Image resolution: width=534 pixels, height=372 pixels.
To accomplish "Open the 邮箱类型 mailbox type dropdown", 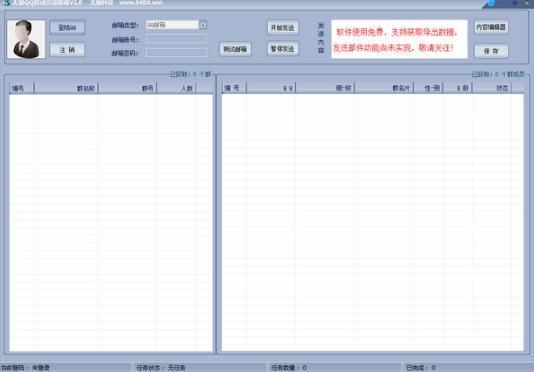I will click(176, 25).
